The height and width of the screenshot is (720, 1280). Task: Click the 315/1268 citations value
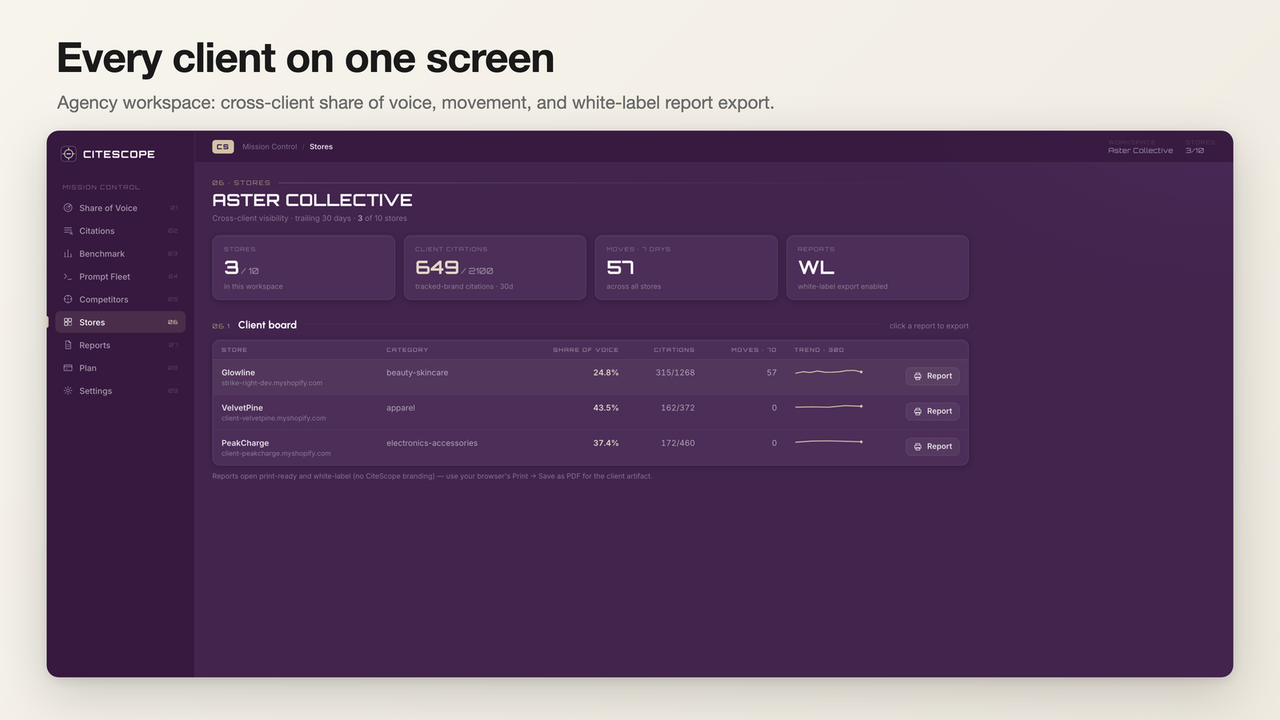[675, 372]
